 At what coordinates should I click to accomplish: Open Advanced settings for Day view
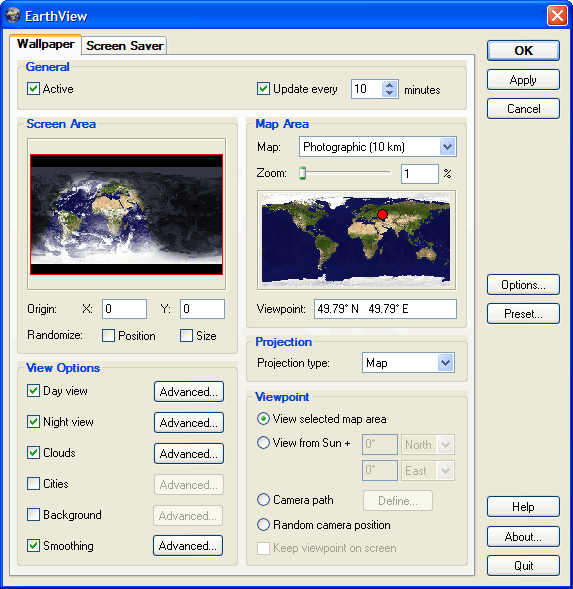coord(189,392)
